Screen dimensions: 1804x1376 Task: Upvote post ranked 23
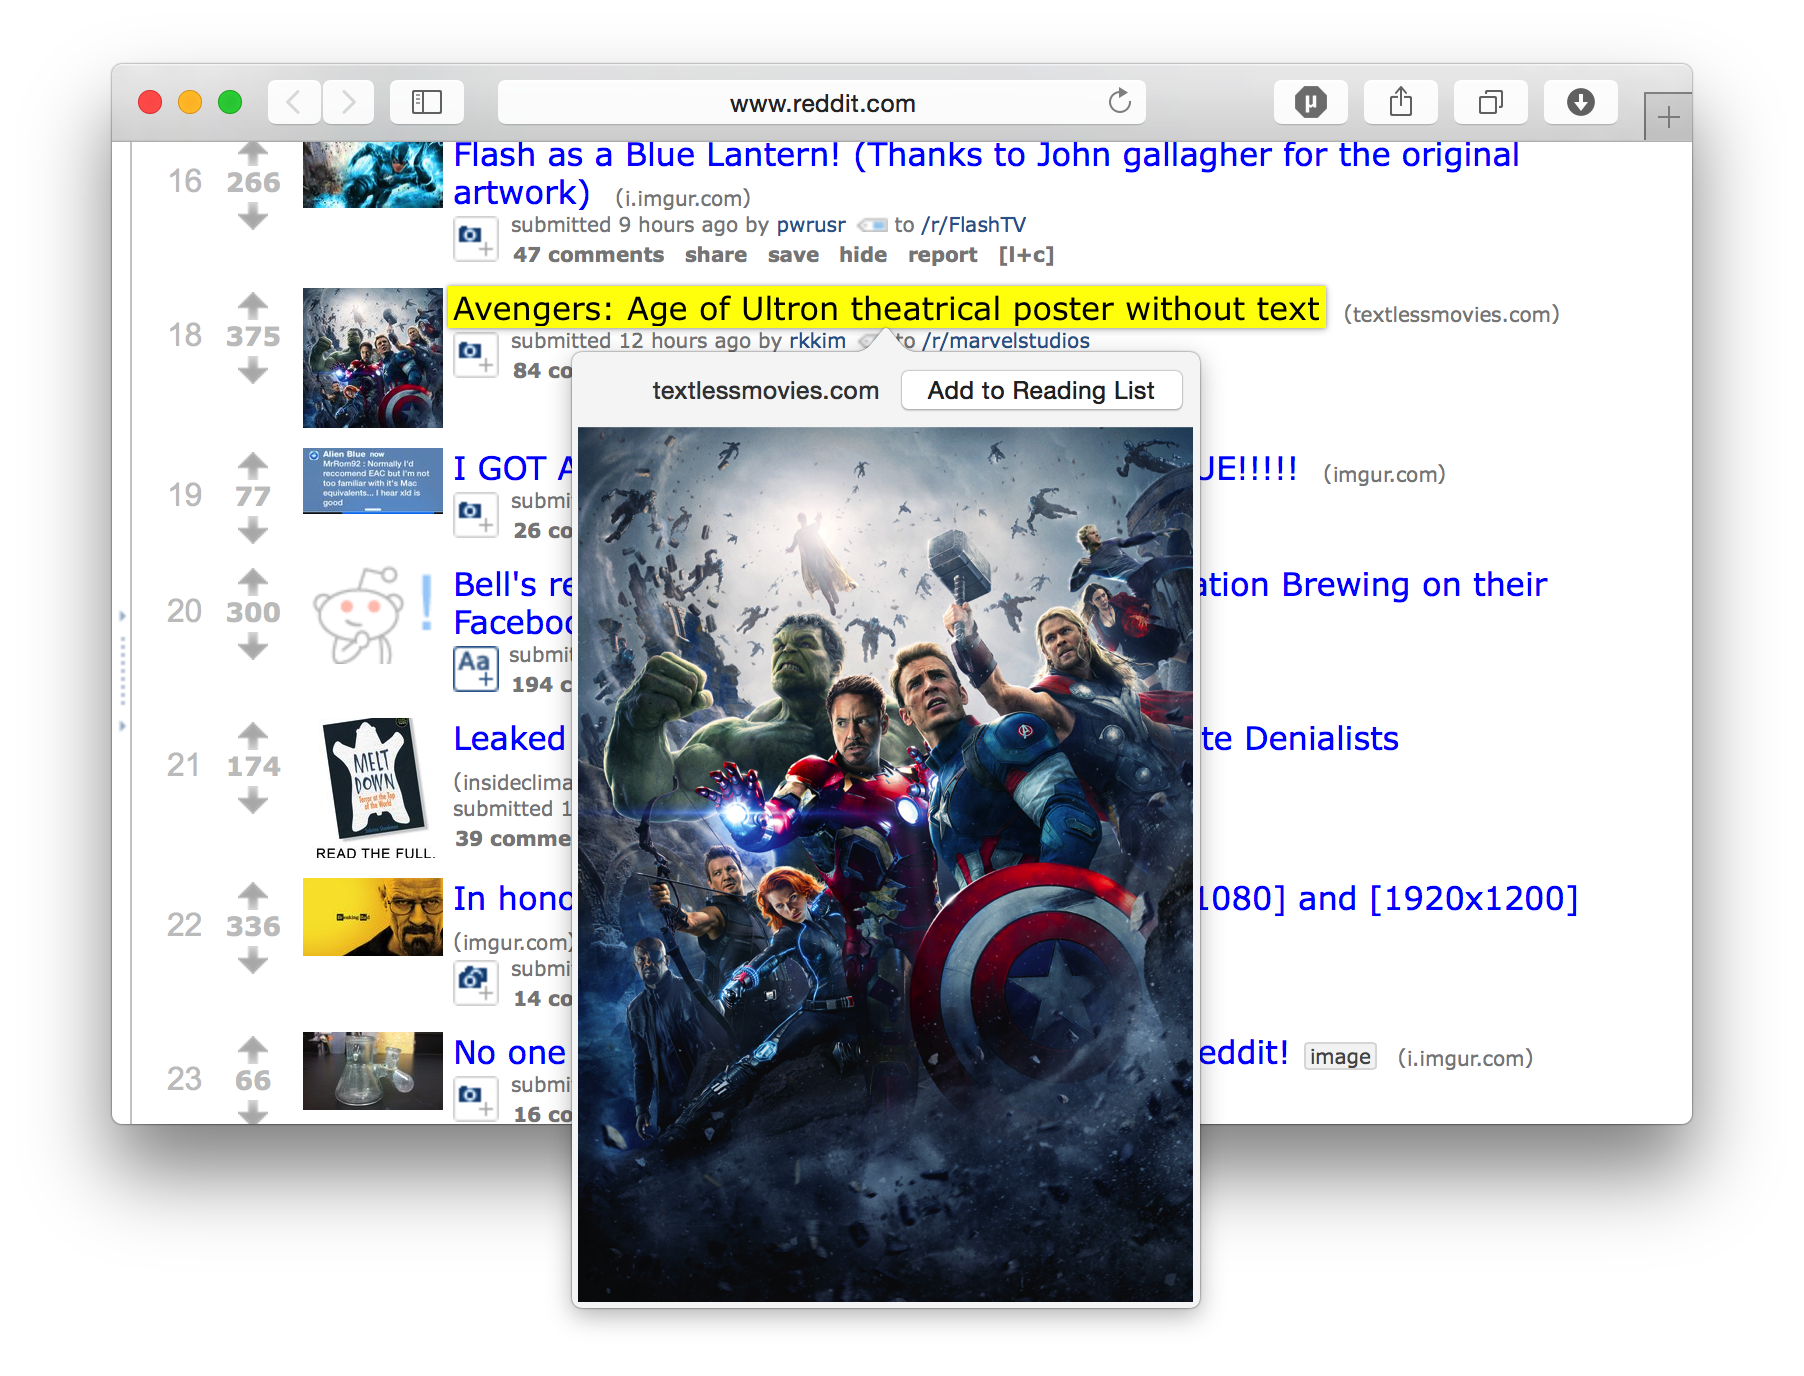tap(253, 1048)
